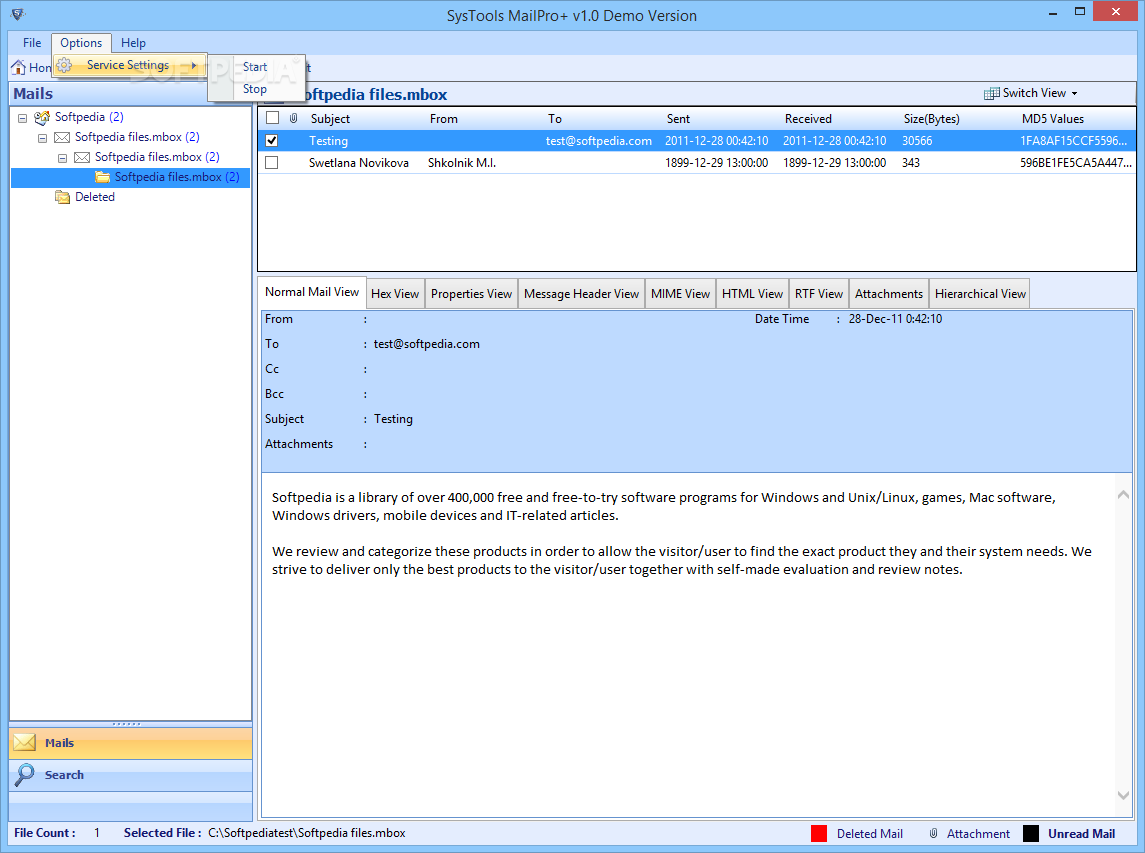The width and height of the screenshot is (1145, 853).
Task: Click the Mails envelope icon in the bottom panel
Action: tap(25, 743)
